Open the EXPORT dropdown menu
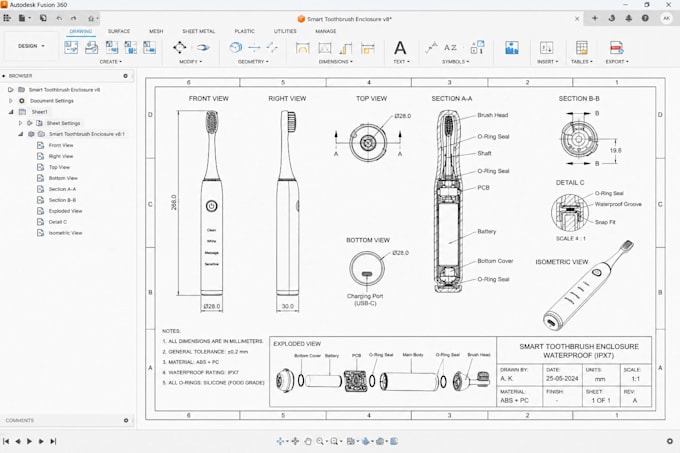Screen dimensions: 680x453 (617, 62)
